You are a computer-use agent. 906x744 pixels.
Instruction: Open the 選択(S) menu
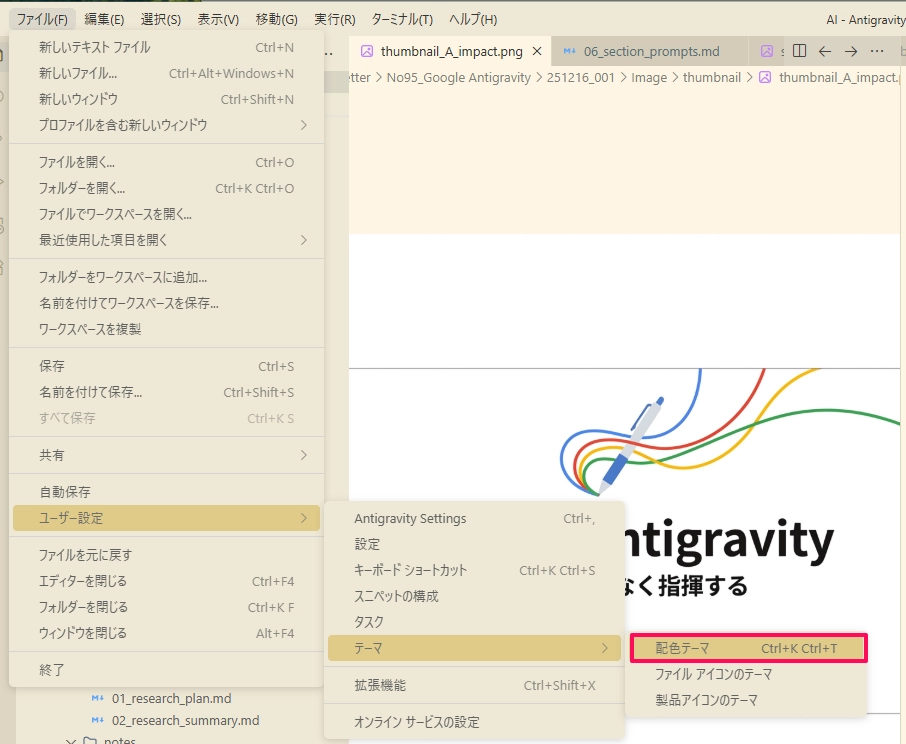pos(161,19)
